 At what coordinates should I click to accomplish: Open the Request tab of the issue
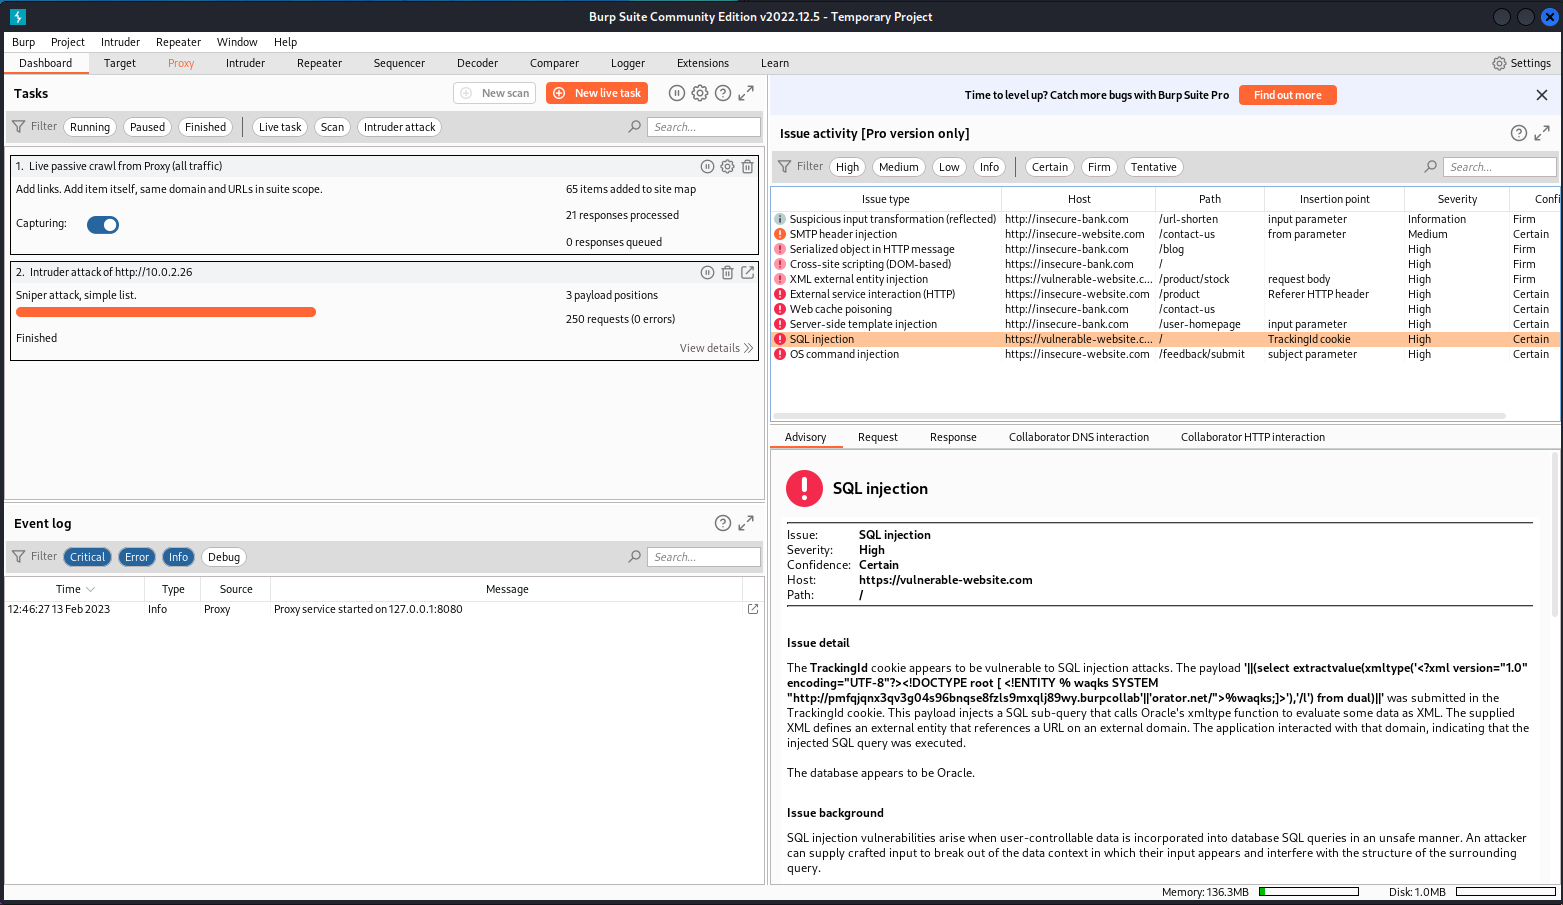tap(878, 437)
